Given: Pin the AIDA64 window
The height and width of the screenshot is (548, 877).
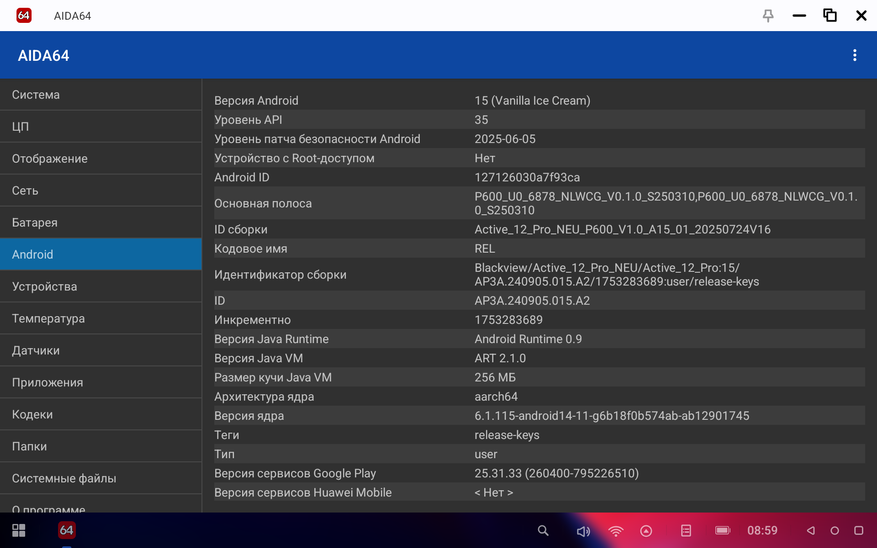Looking at the screenshot, I should (768, 16).
